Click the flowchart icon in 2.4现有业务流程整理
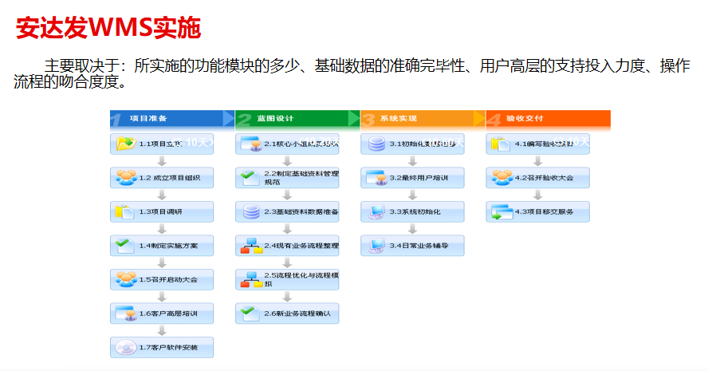 tap(251, 246)
